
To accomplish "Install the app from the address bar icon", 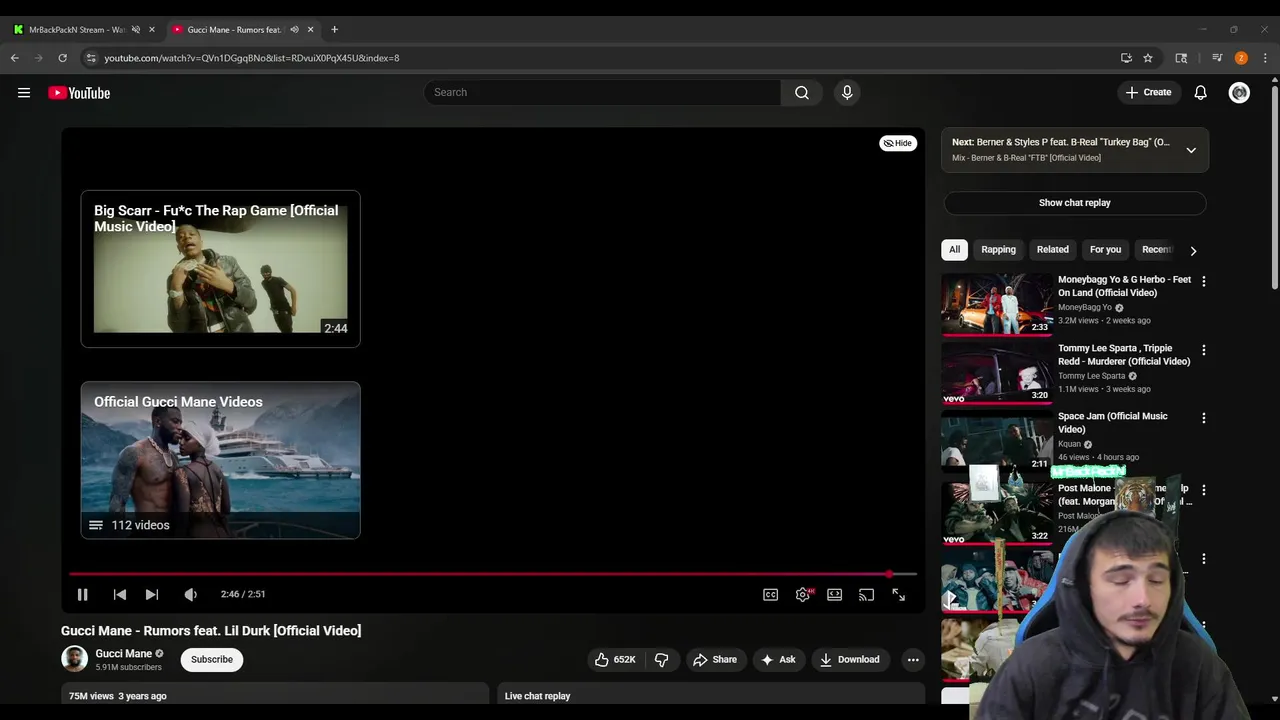I will [1126, 58].
